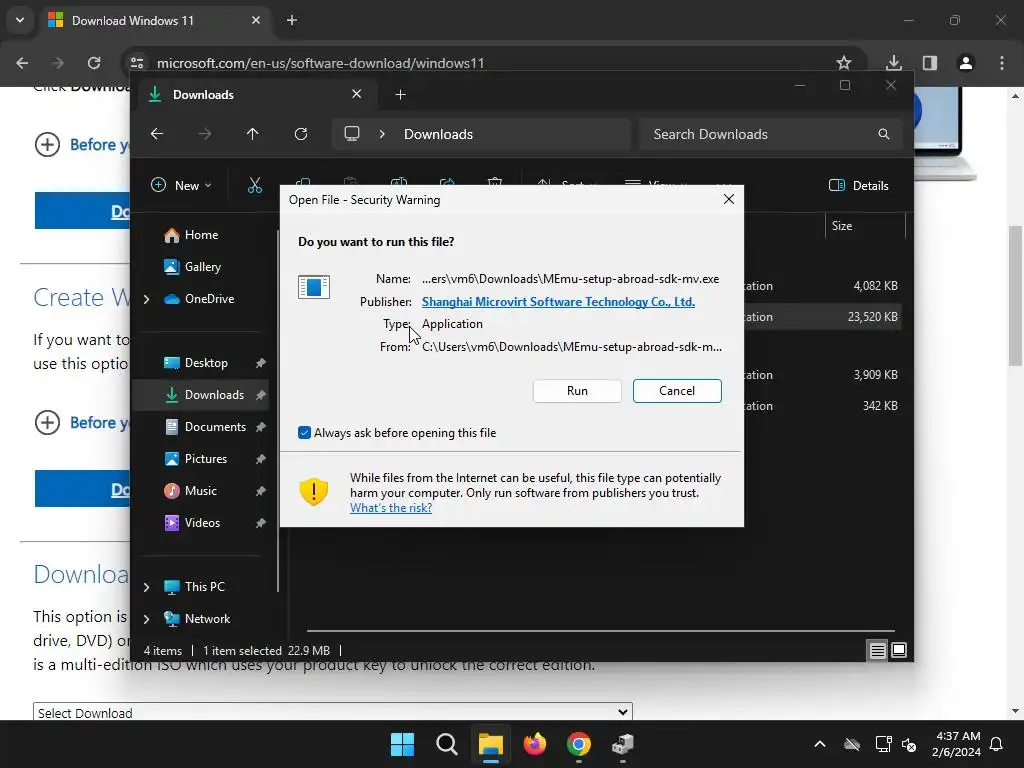1024x768 pixels.
Task: Cancel the Open File security warning
Action: pos(677,391)
